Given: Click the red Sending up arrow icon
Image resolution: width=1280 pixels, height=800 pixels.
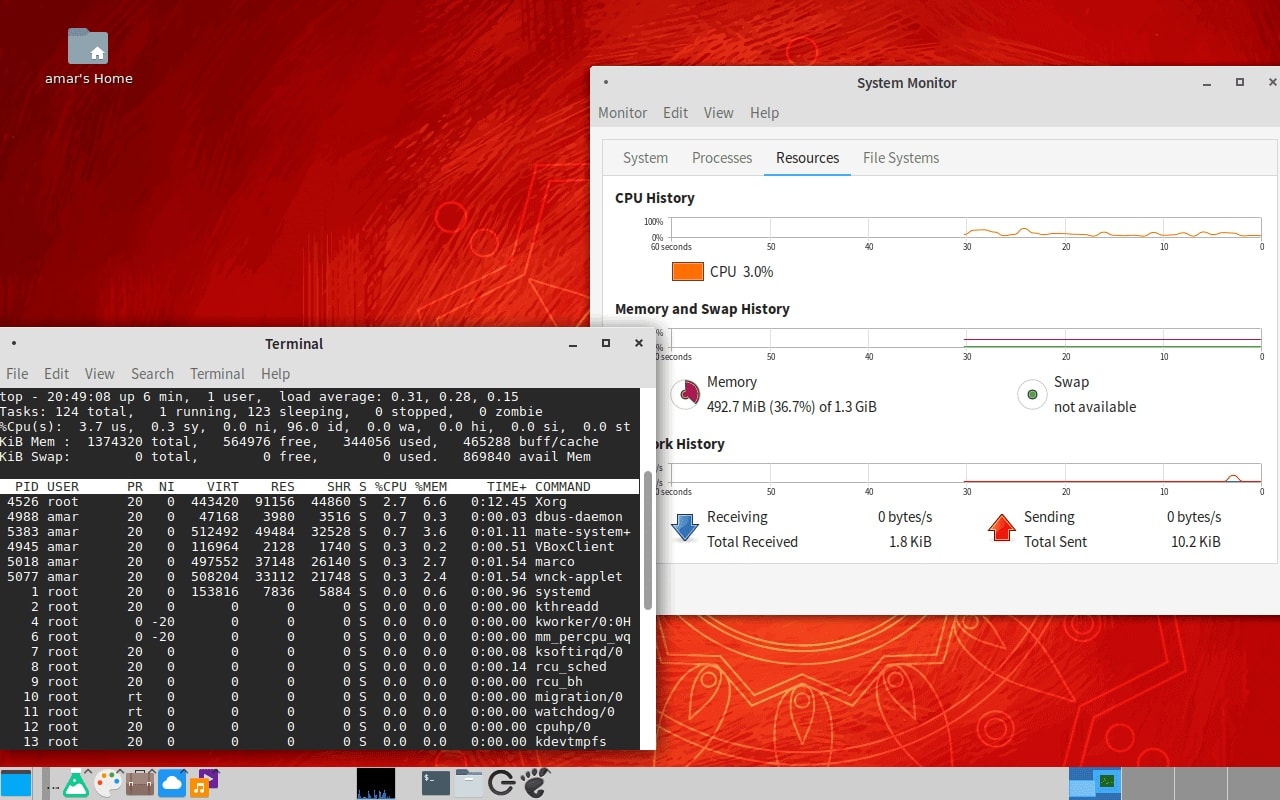Looking at the screenshot, I should 1001,528.
